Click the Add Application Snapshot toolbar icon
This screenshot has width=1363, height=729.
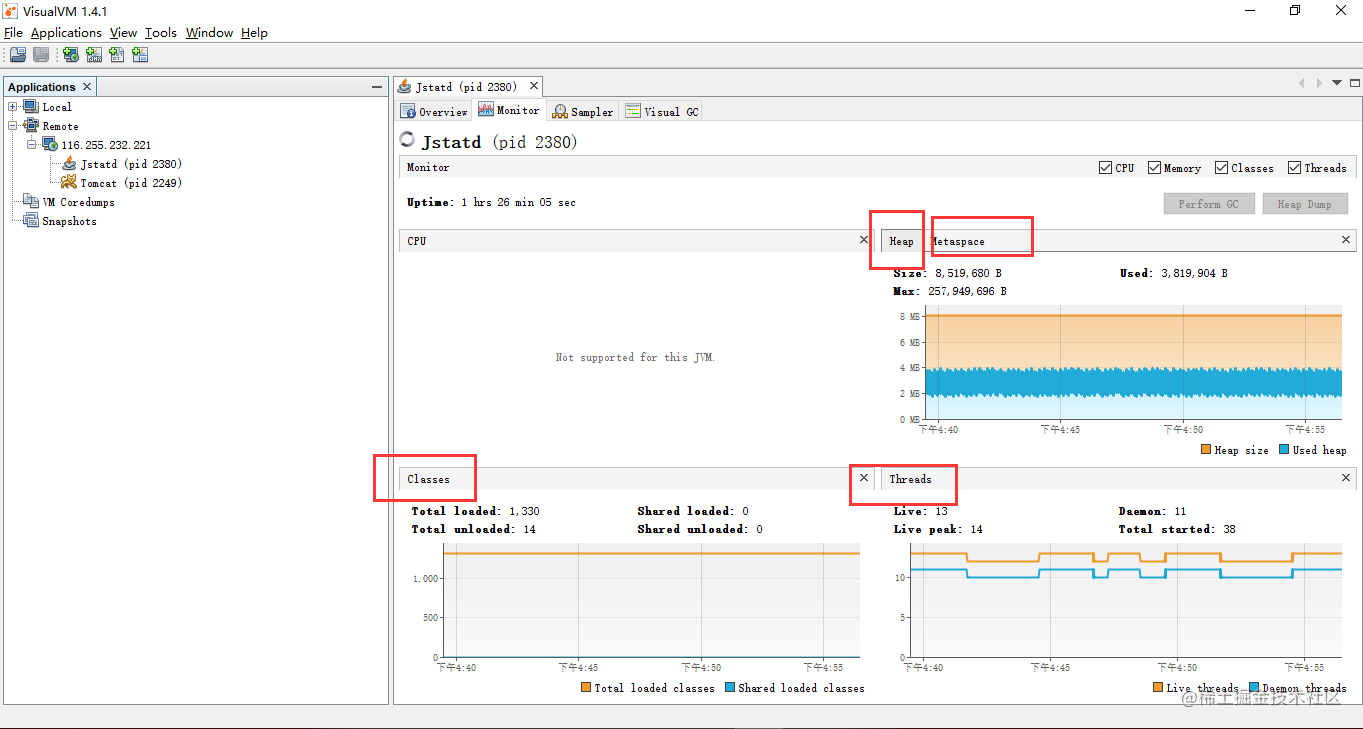pyautogui.click(x=140, y=55)
